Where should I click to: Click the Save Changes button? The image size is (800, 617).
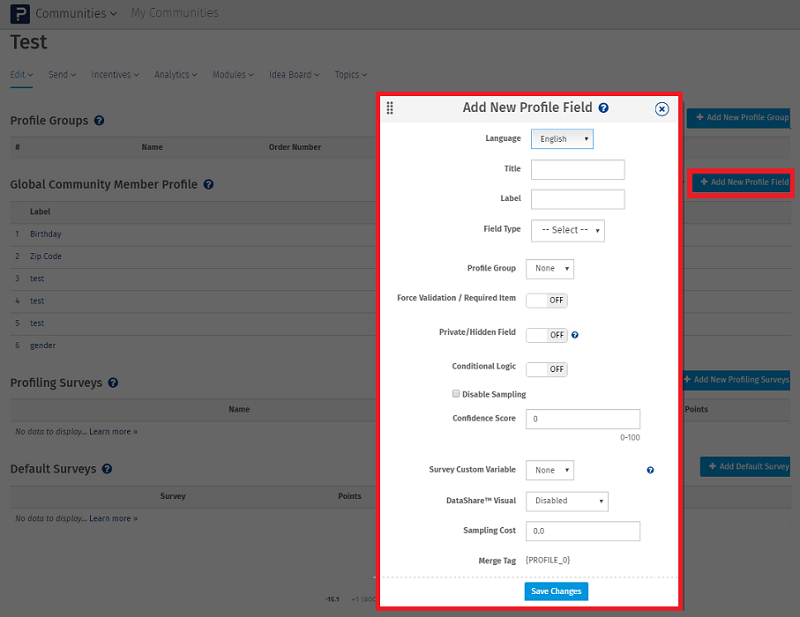coord(556,591)
